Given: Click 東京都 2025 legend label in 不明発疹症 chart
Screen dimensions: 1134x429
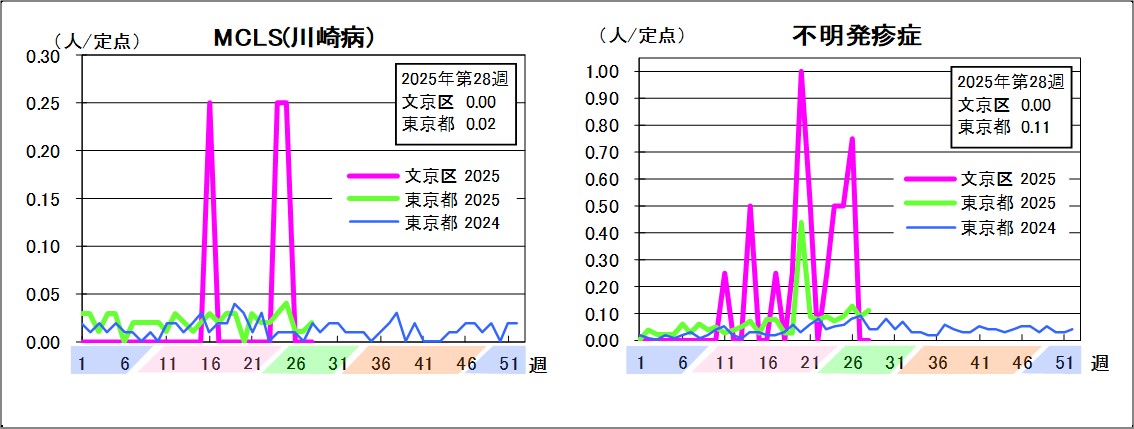Looking at the screenshot, I should [1008, 203].
